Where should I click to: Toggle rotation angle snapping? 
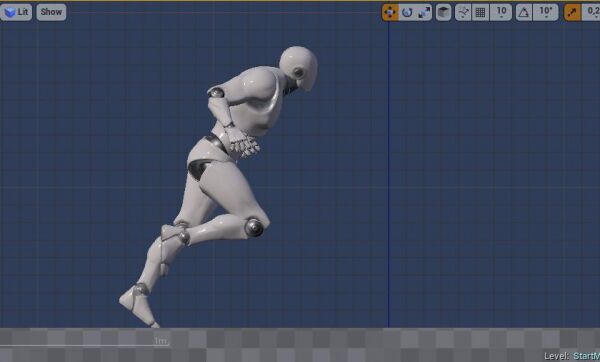point(524,13)
